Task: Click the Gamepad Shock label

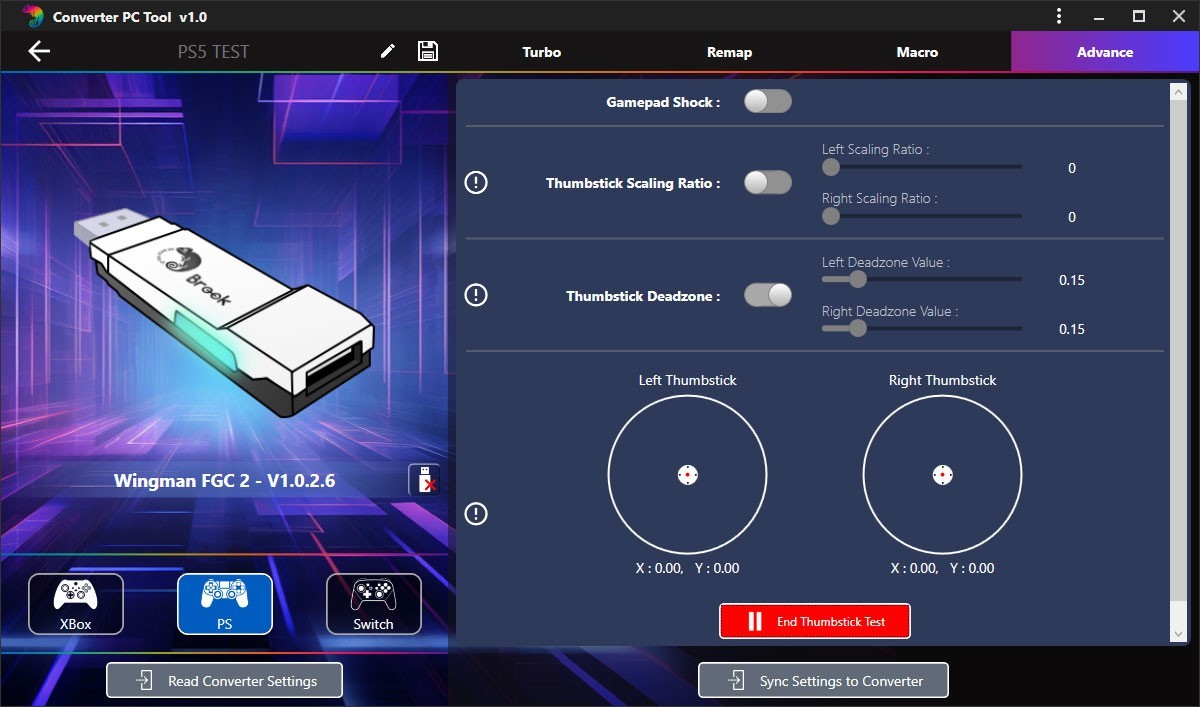Action: tap(663, 102)
